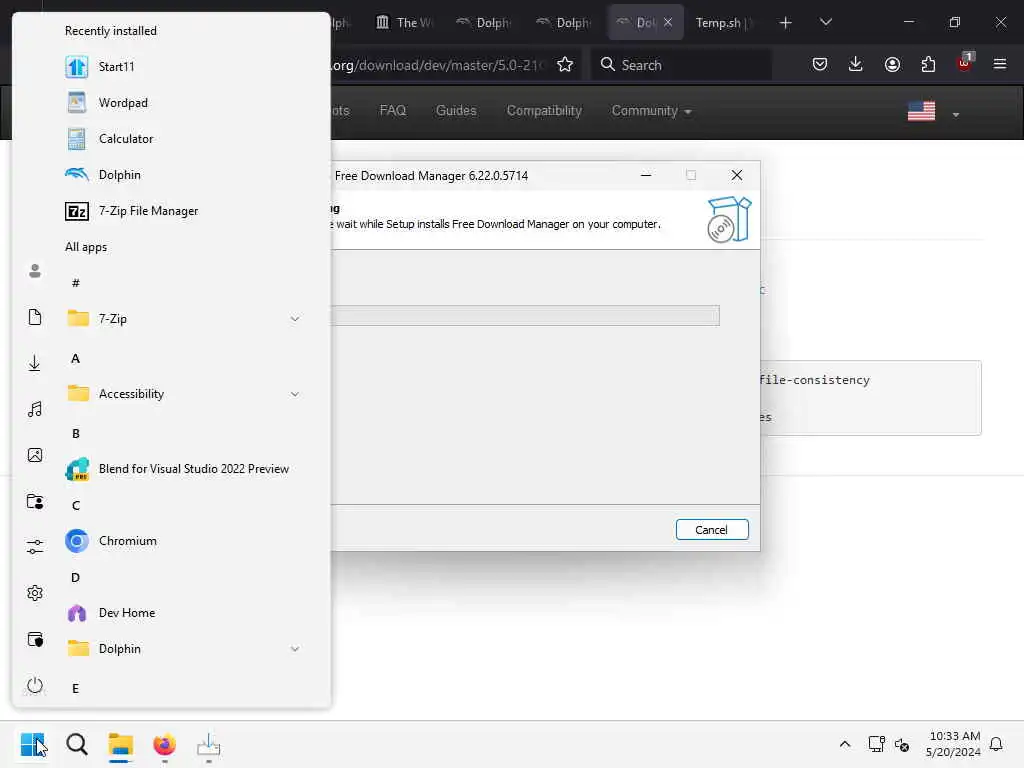Screen dimensions: 1024x768
Task: Expand the 7-Zip folder
Action: point(295,319)
